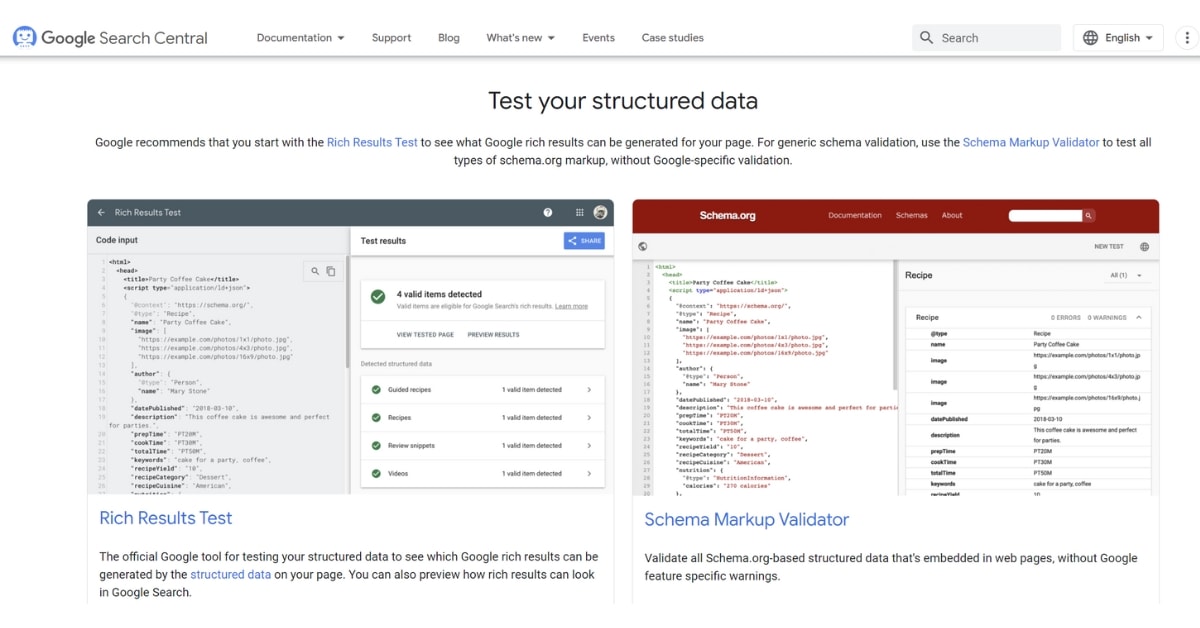Follow the Rich Results Test inline link
This screenshot has height=628, width=1200.
pyautogui.click(x=372, y=142)
